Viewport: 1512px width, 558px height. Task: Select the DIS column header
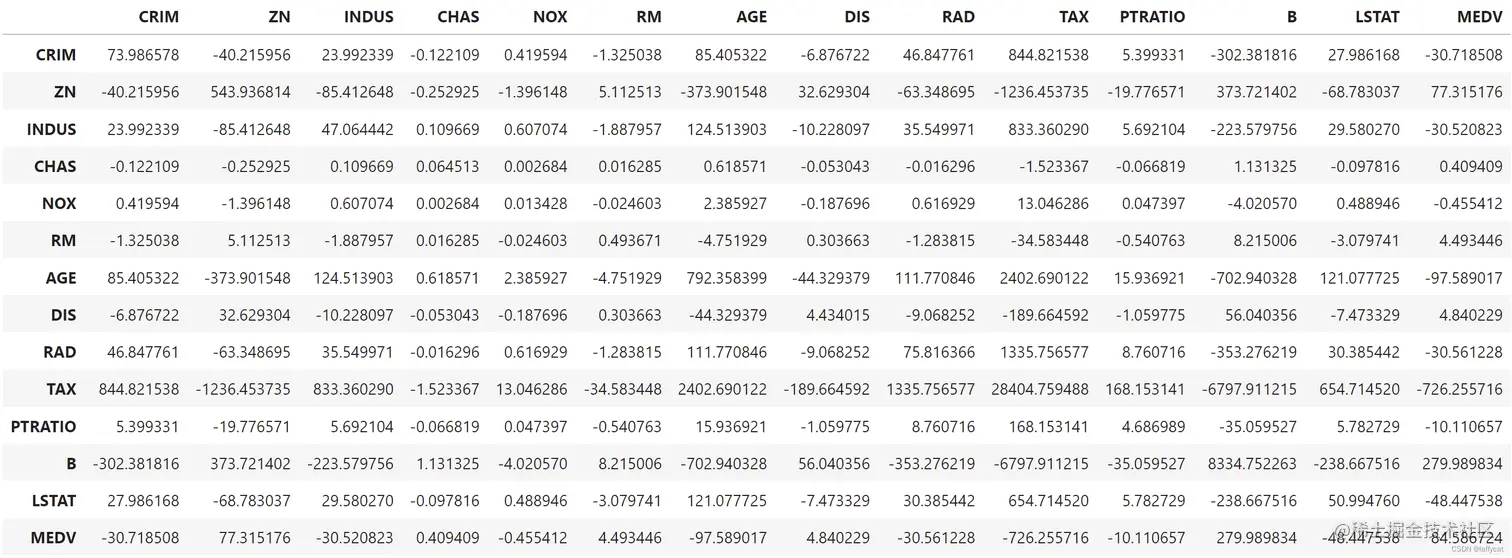[856, 17]
